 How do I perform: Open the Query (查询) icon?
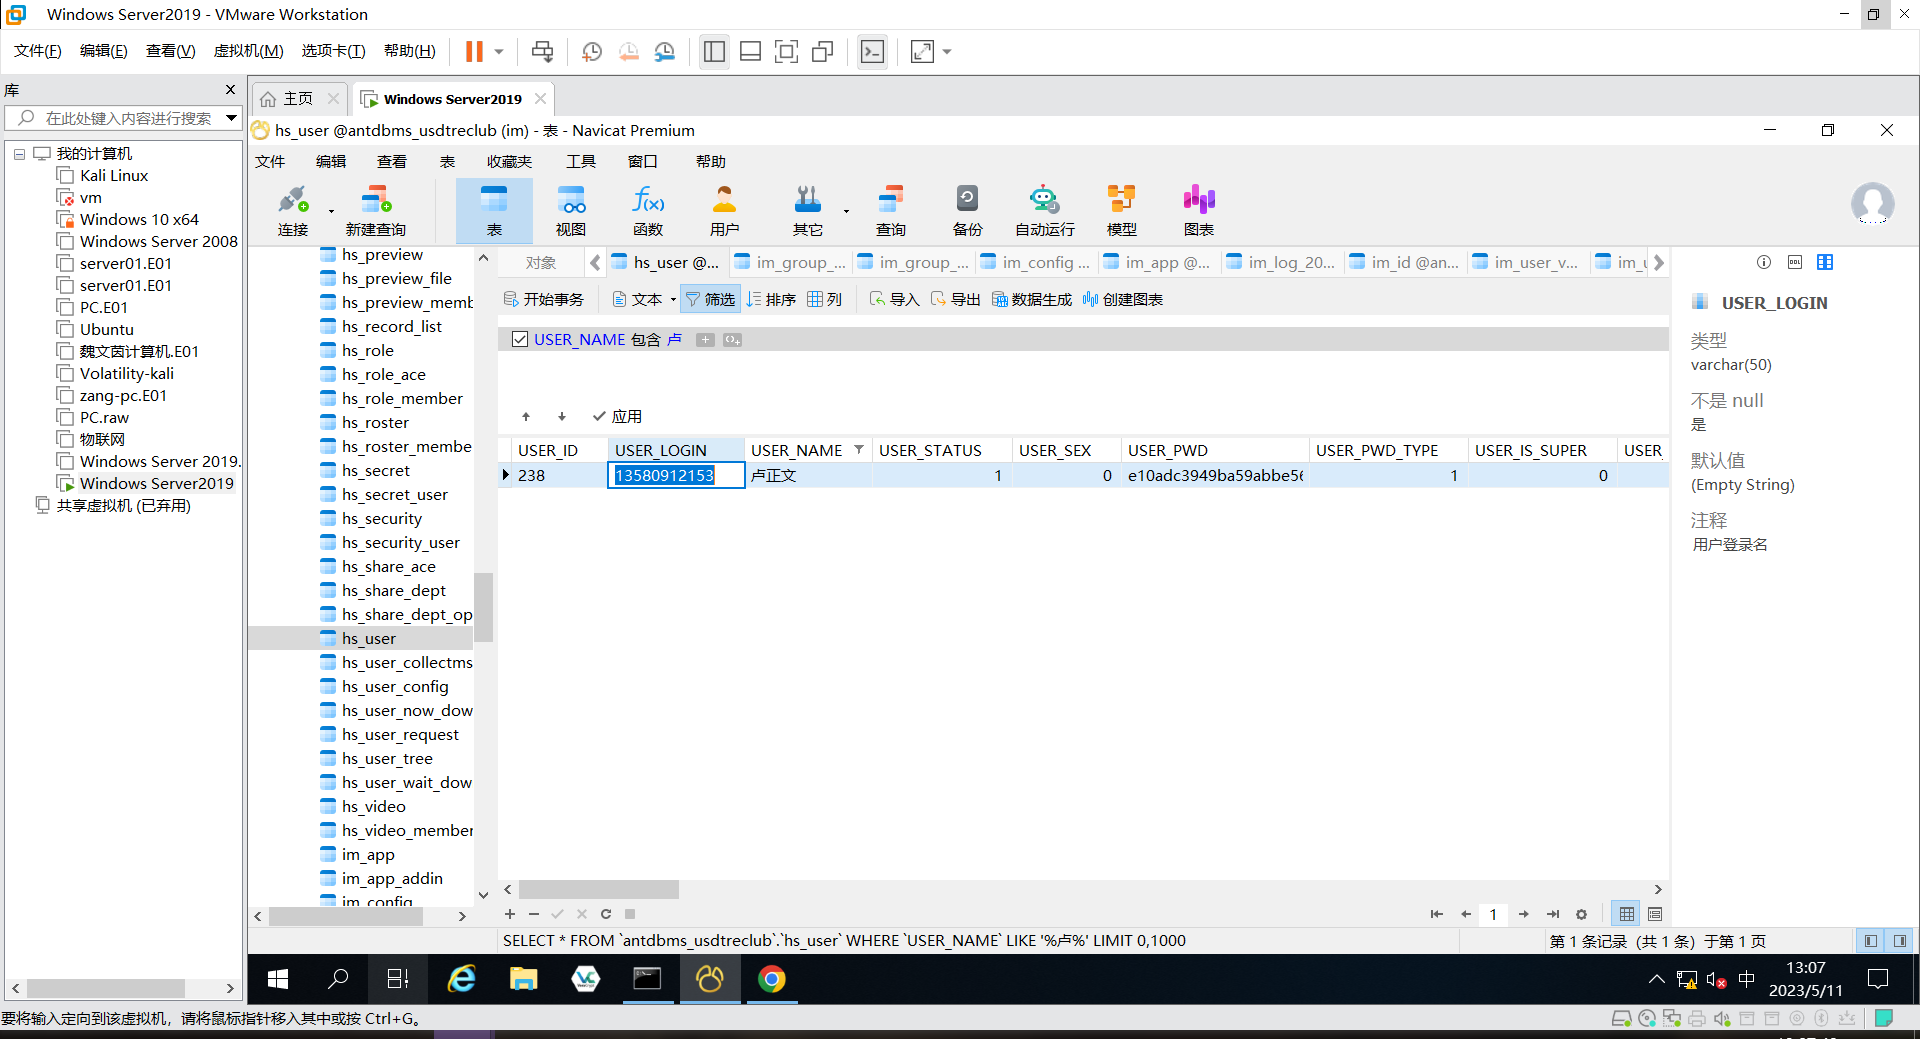pyautogui.click(x=891, y=210)
